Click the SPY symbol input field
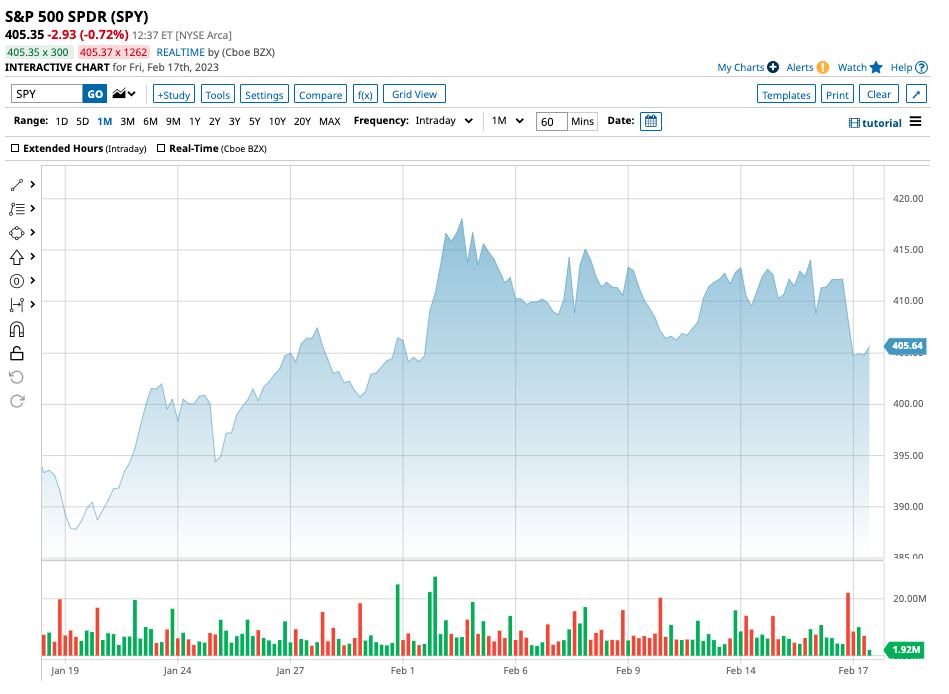This screenshot has height=694, width=949. [x=47, y=94]
